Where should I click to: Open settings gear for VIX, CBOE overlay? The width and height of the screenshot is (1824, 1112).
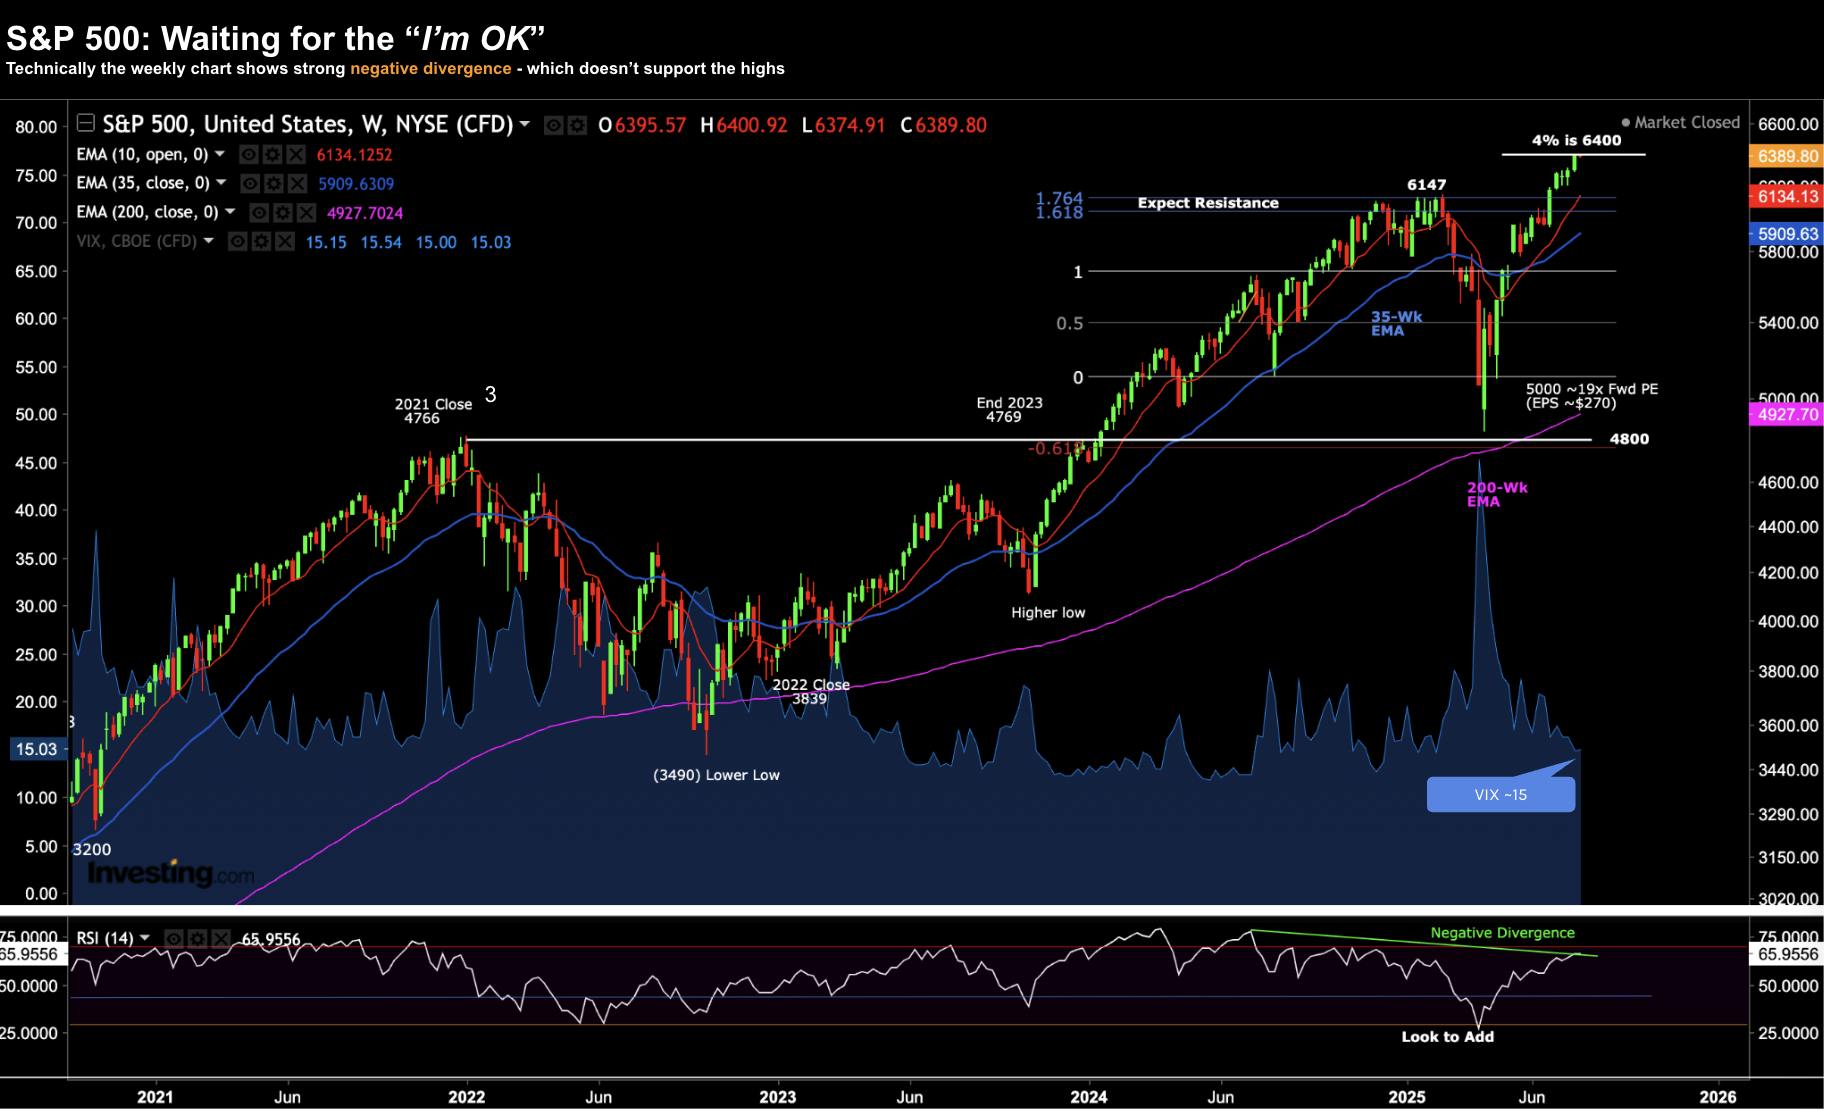point(261,242)
